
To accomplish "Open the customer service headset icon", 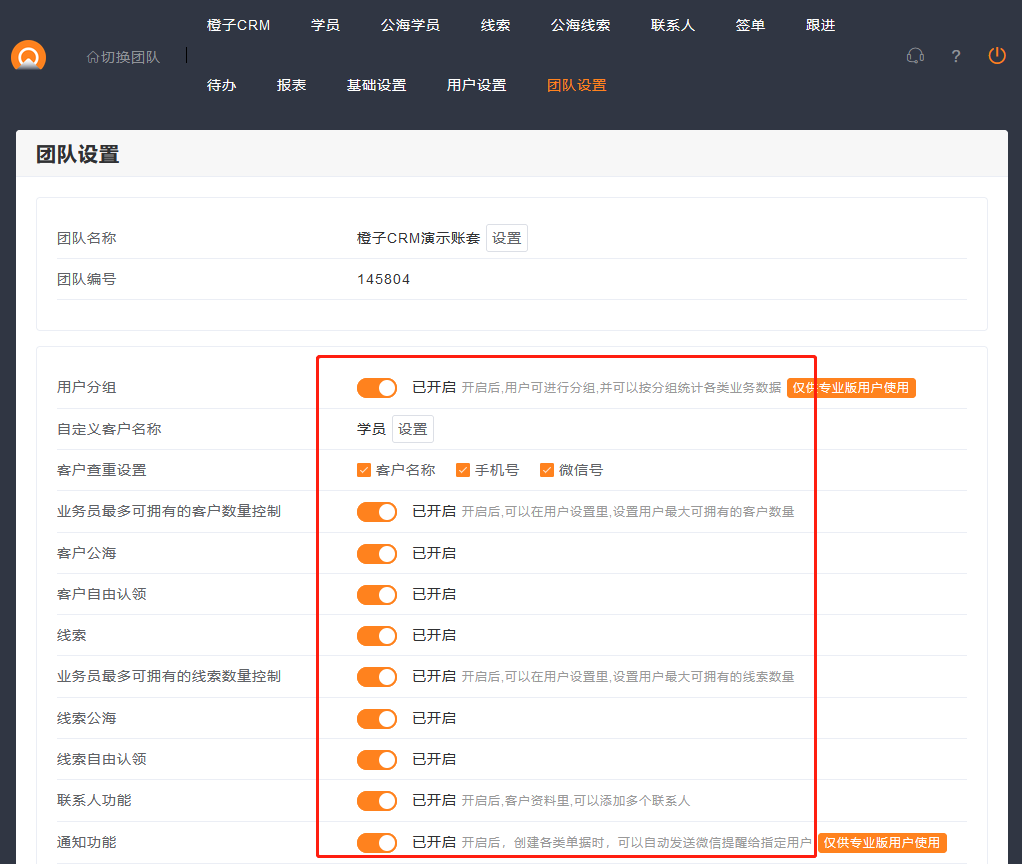I will (x=914, y=56).
